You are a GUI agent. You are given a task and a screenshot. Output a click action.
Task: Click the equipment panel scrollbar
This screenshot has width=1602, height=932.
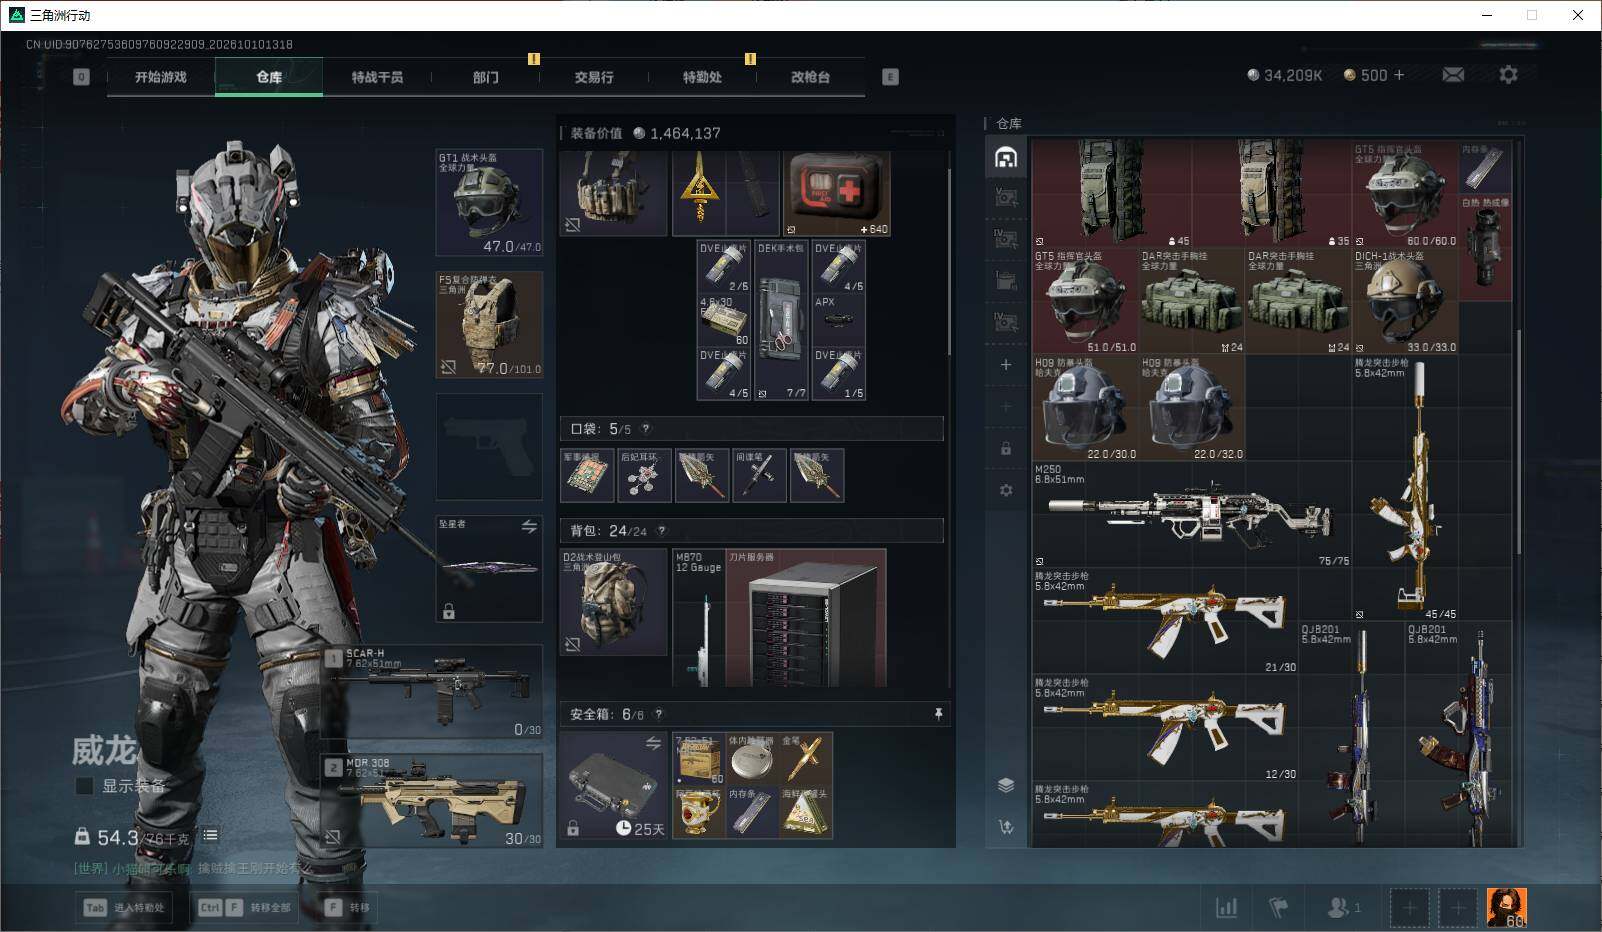point(948,260)
